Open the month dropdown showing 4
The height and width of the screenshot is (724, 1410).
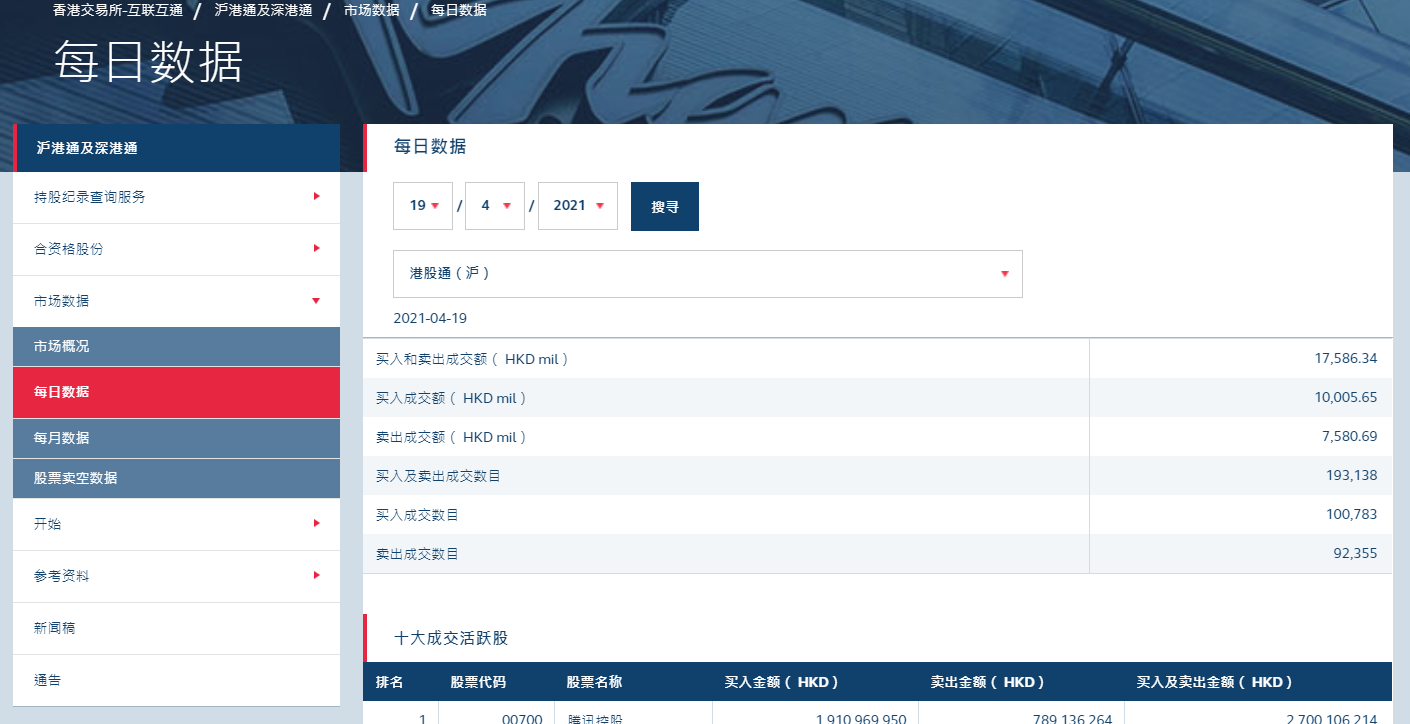point(495,206)
